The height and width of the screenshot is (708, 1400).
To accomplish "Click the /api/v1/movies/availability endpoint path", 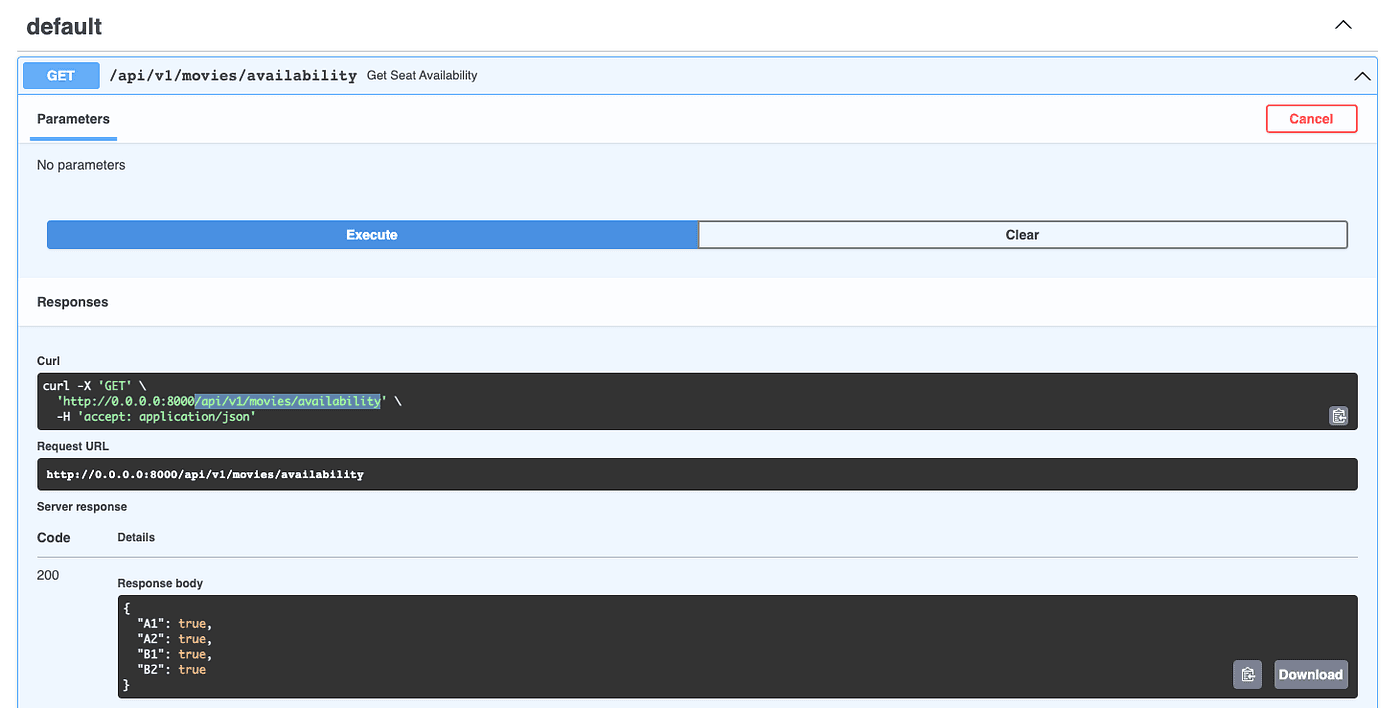I will point(233,75).
